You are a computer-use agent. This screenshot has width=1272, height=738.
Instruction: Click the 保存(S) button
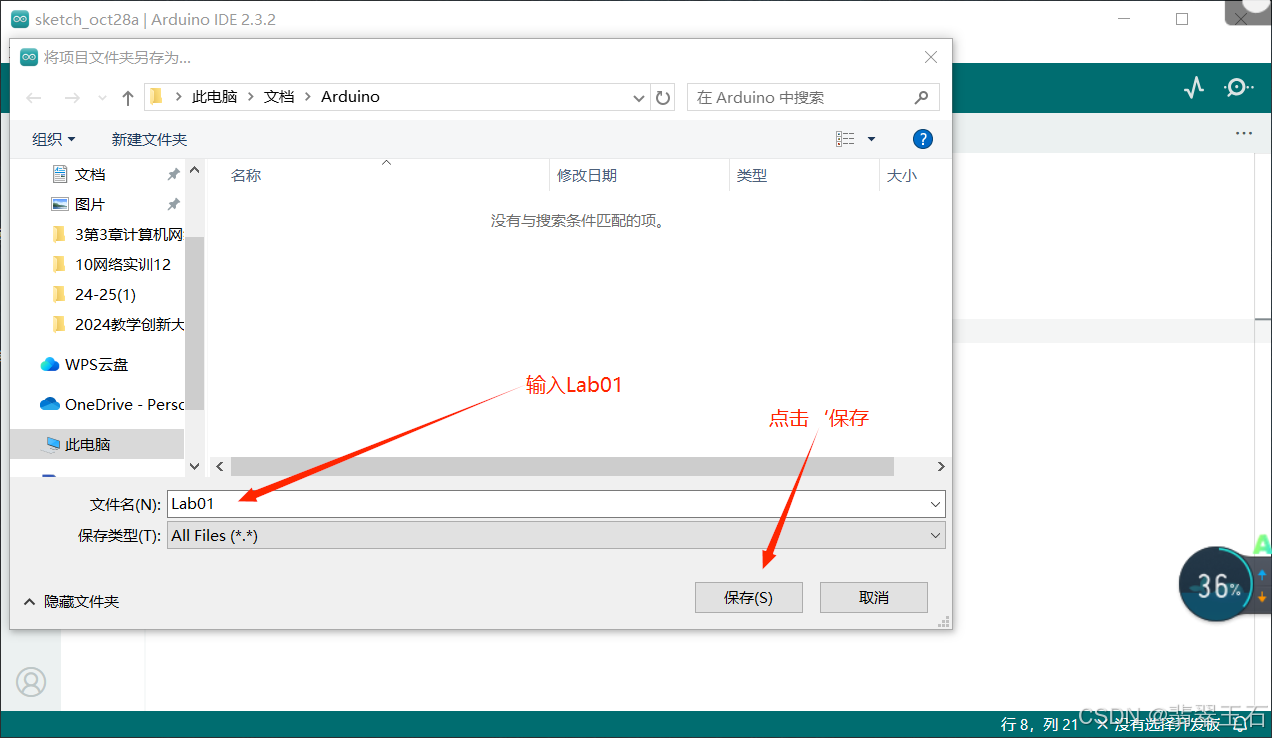click(748, 597)
